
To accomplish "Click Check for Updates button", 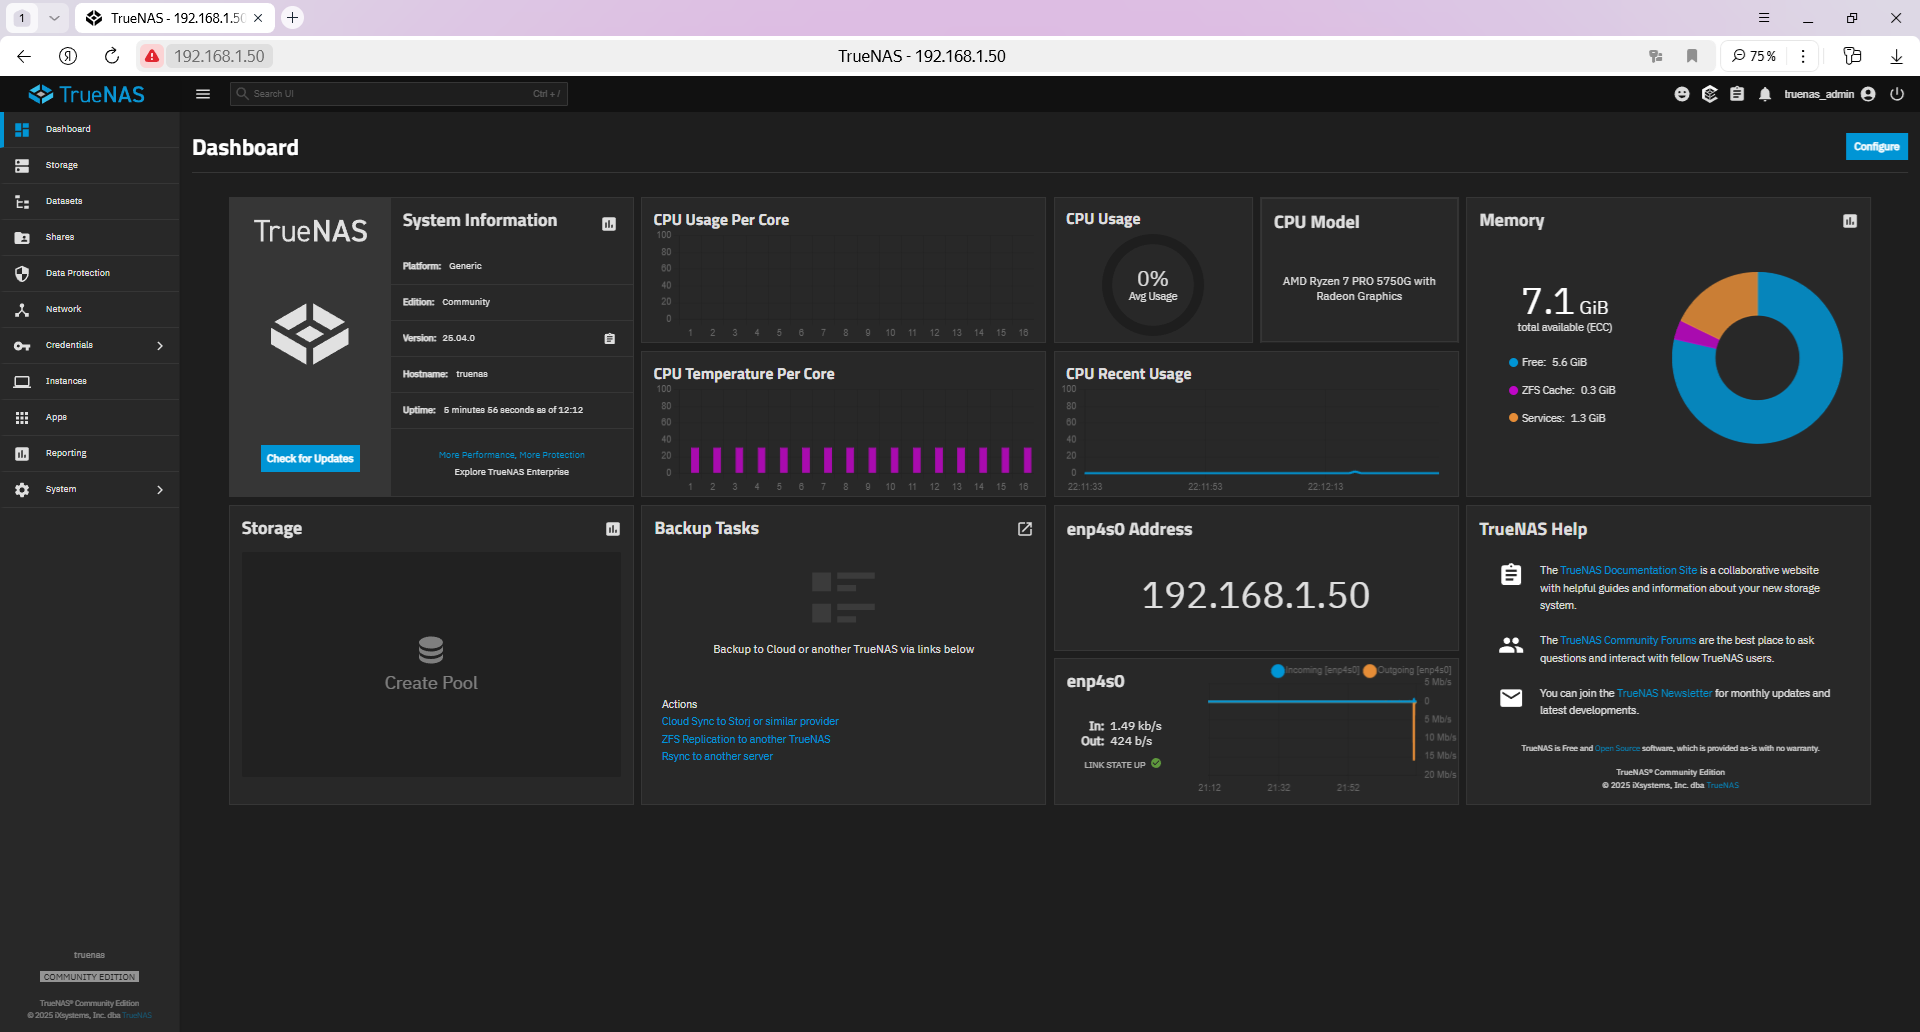I will [310, 458].
